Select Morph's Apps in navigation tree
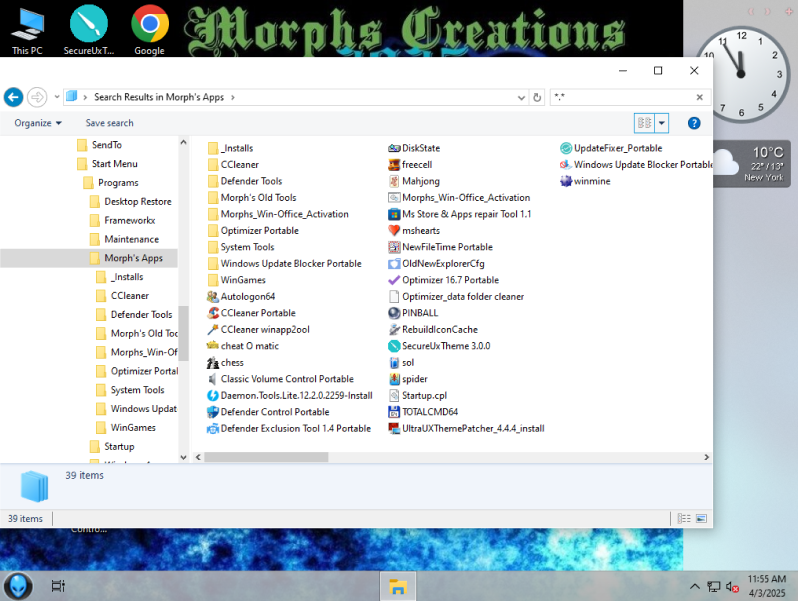Image resolution: width=798 pixels, height=601 pixels. pos(133,258)
